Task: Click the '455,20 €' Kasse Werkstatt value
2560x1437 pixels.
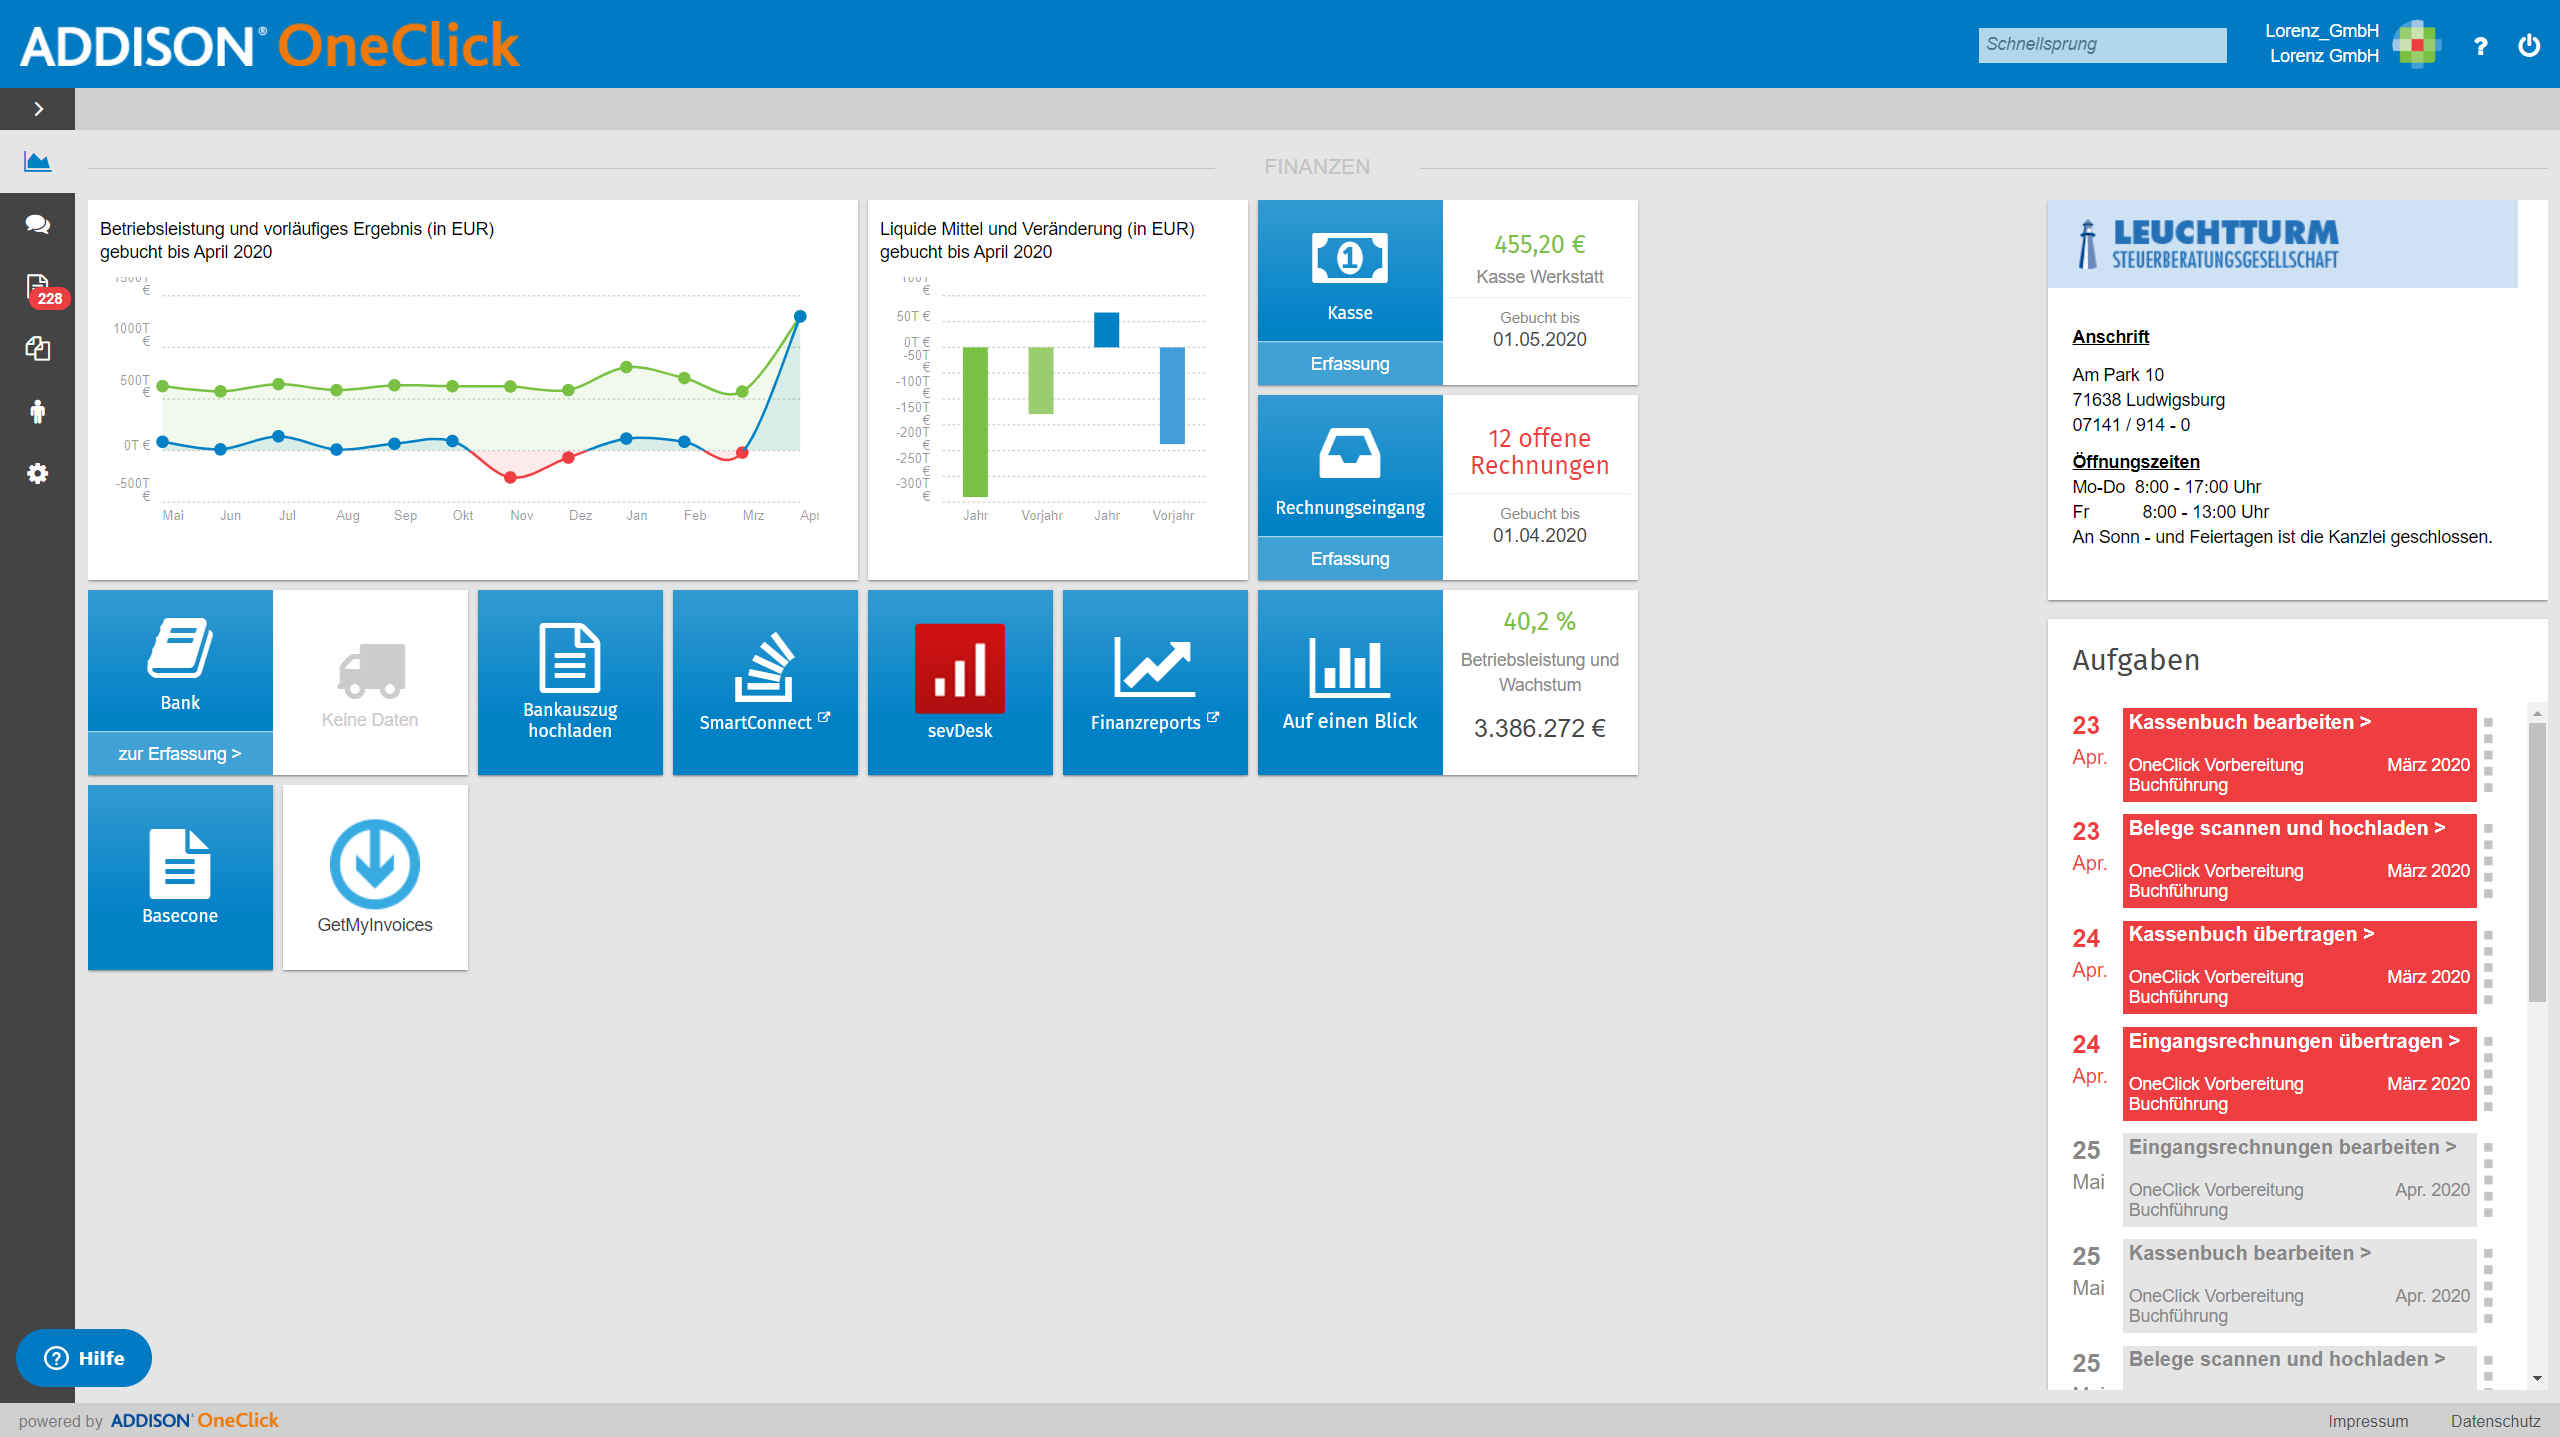Action: 1540,245
